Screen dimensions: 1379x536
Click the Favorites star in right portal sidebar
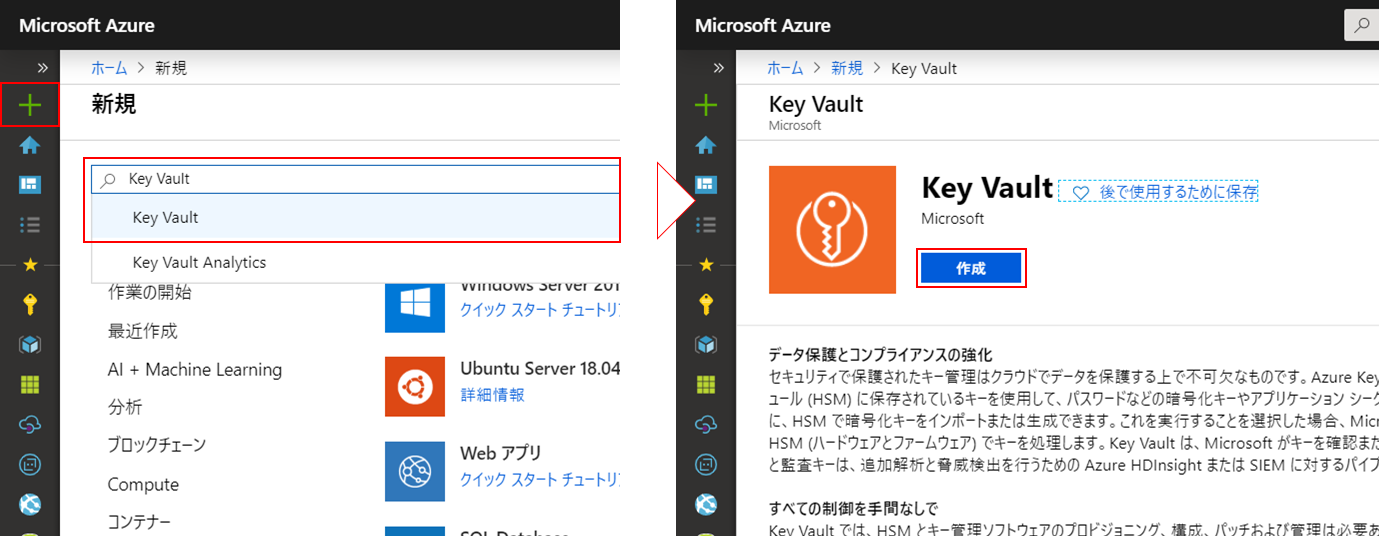(x=706, y=265)
